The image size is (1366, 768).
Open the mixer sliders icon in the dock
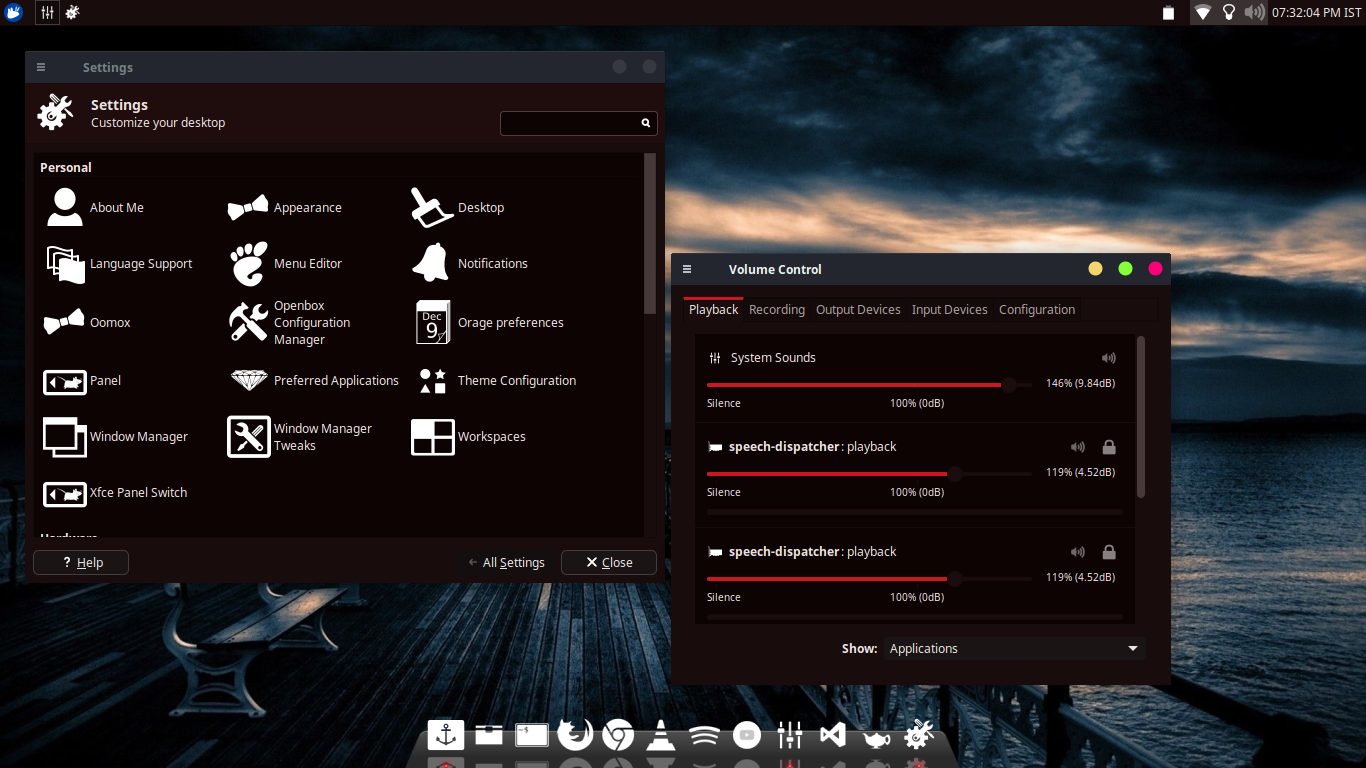tap(790, 736)
